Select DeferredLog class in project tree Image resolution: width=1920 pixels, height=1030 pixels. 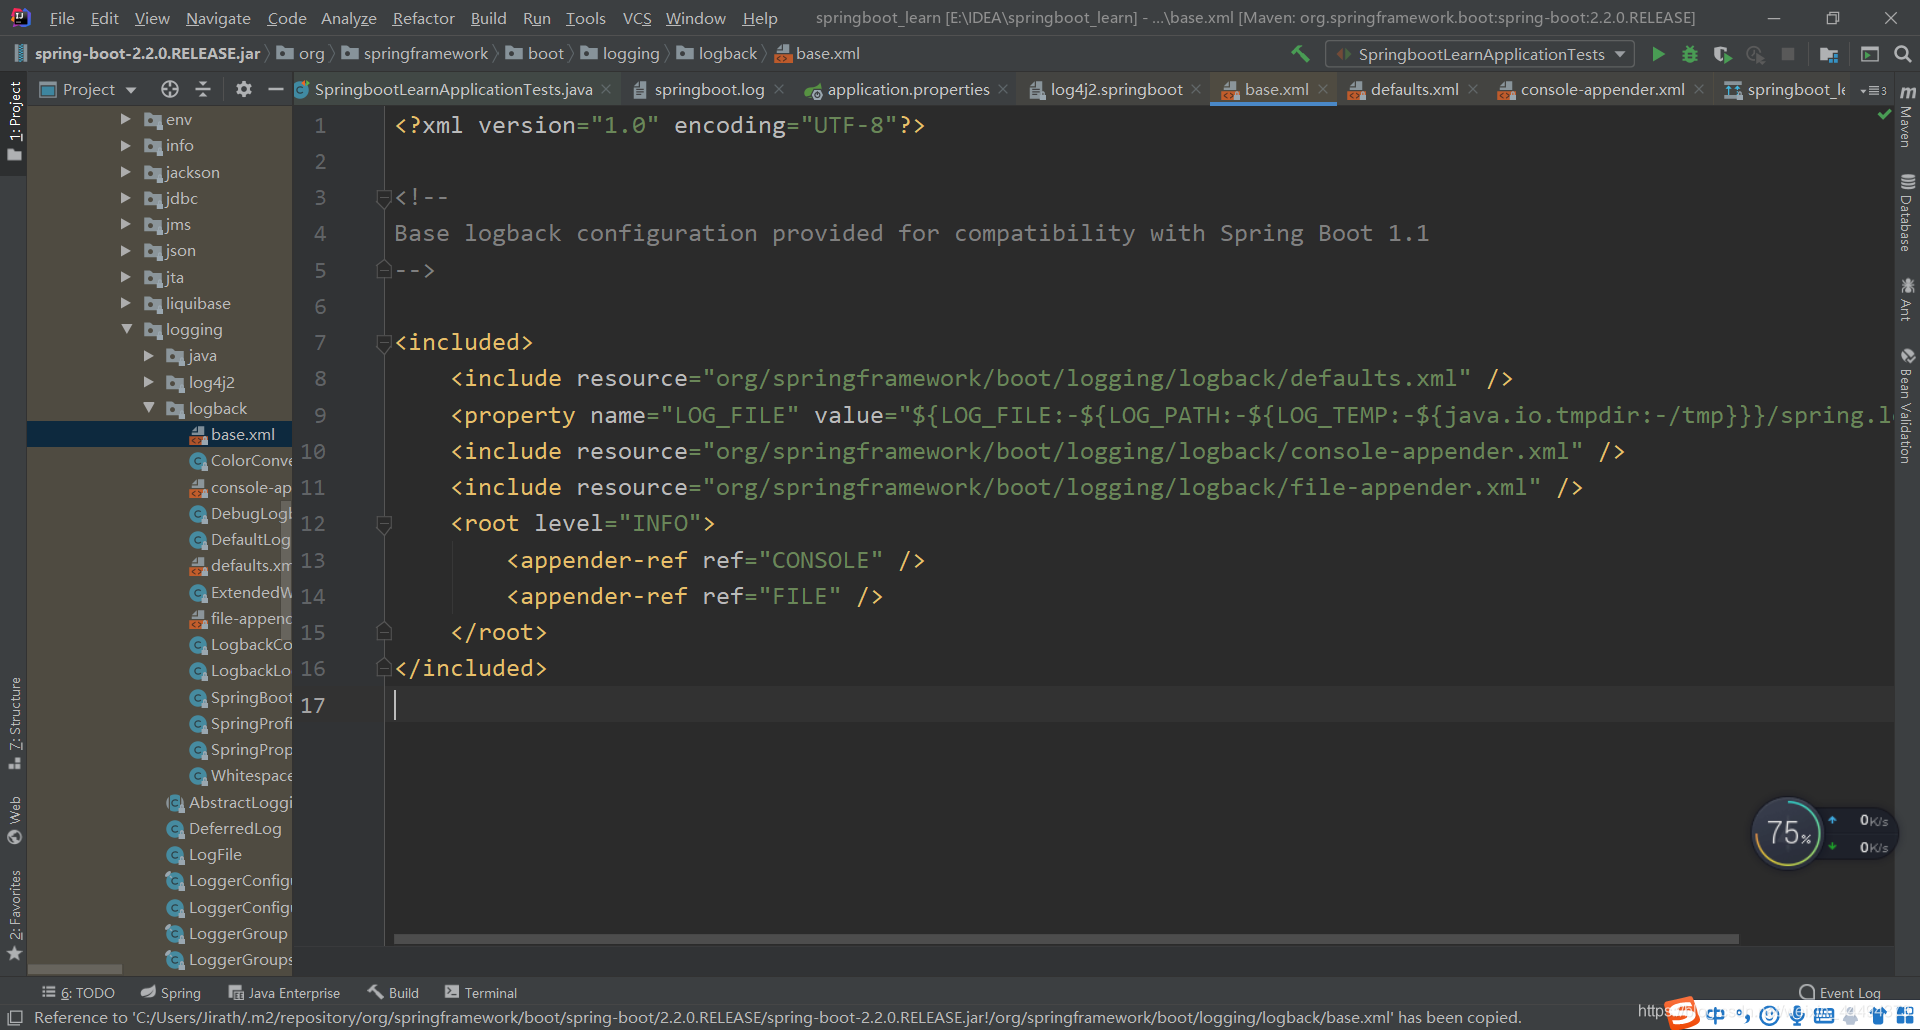point(235,828)
